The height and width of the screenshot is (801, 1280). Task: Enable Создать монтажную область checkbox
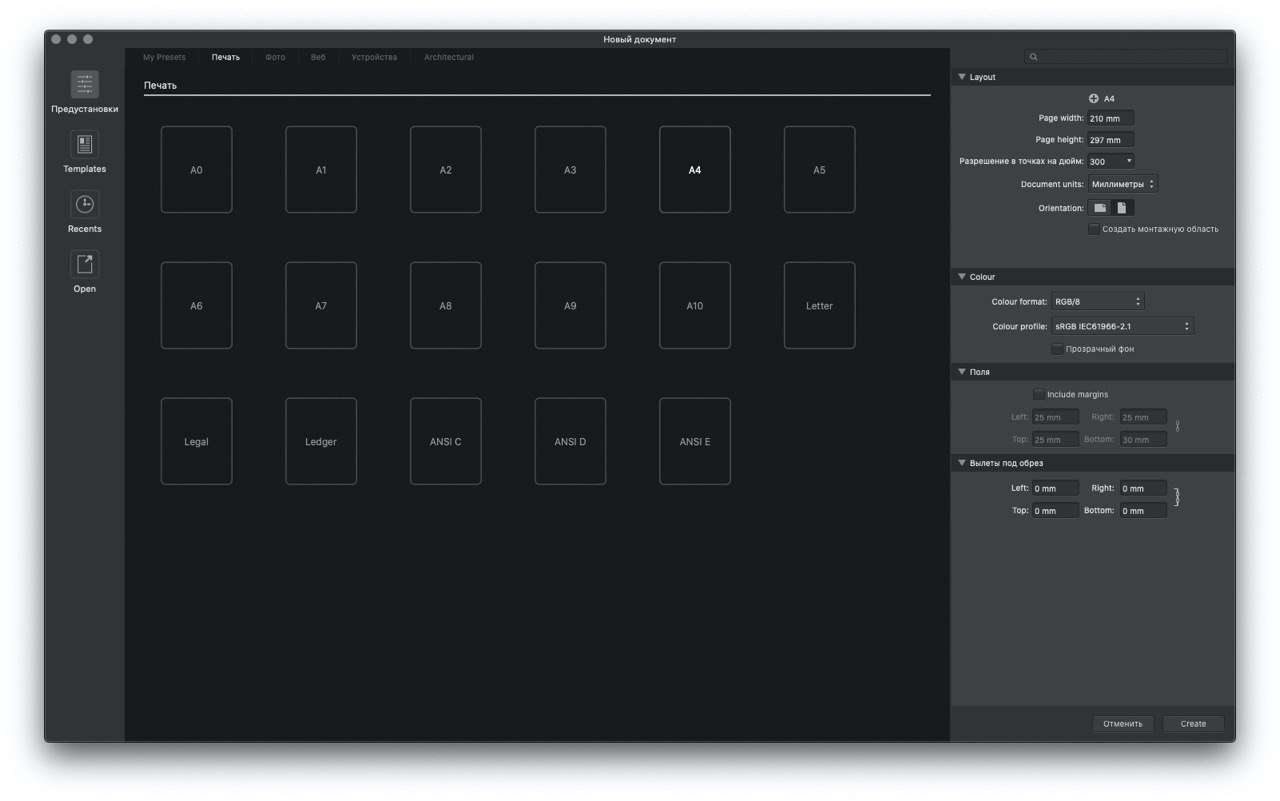pyautogui.click(x=1094, y=229)
